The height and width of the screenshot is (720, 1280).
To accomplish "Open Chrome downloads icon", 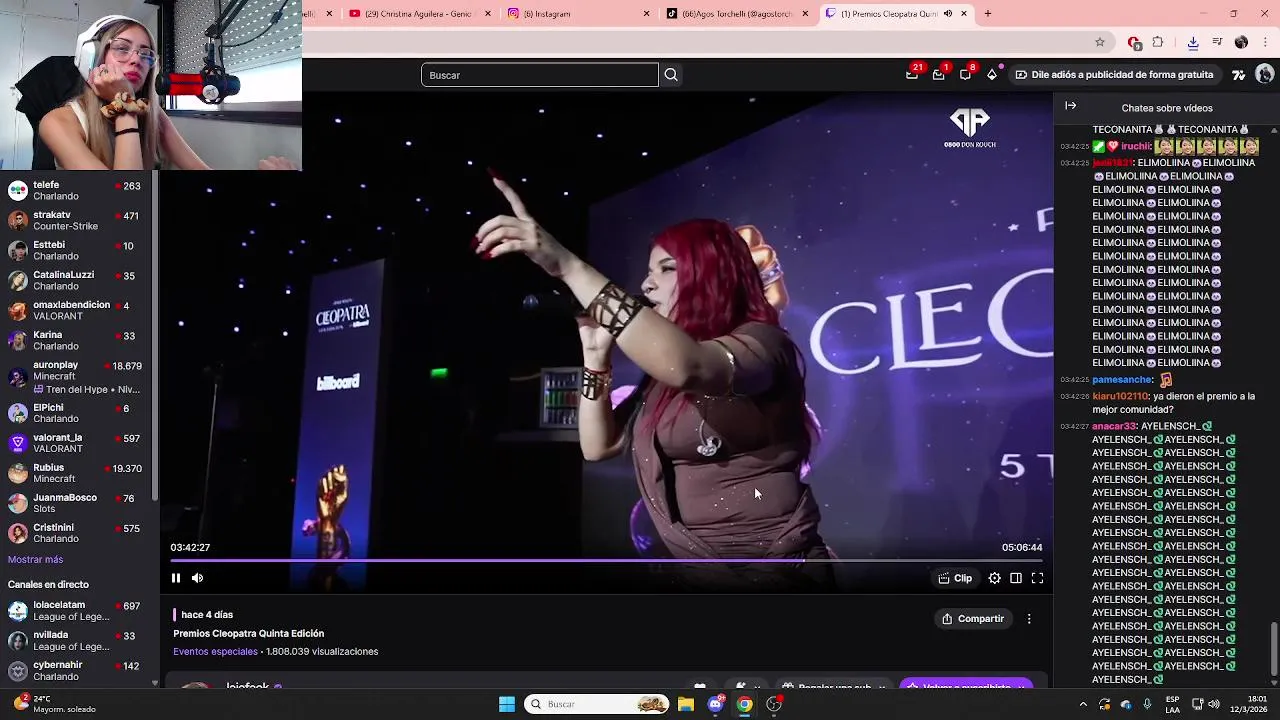I will coord(1193,42).
